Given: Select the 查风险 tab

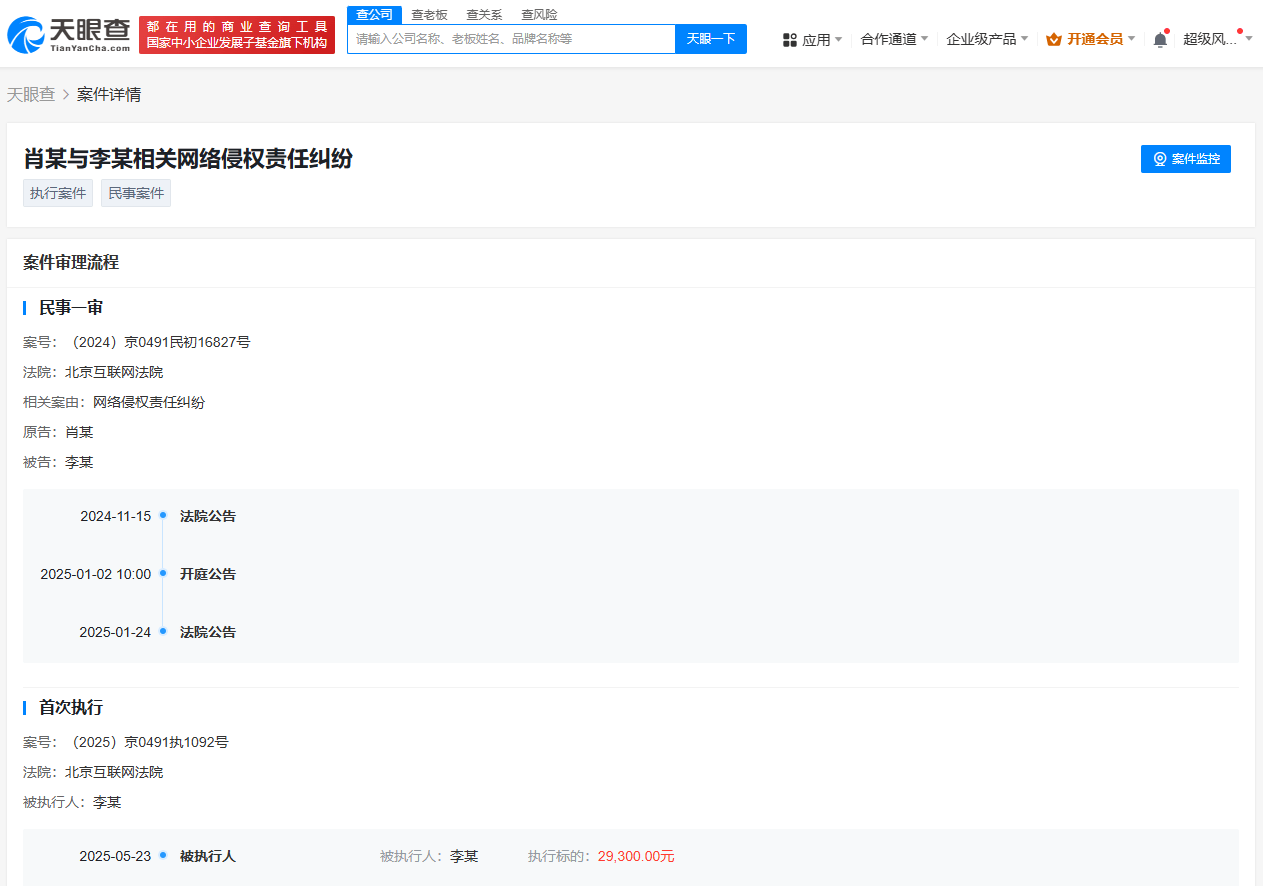Looking at the screenshot, I should point(539,14).
